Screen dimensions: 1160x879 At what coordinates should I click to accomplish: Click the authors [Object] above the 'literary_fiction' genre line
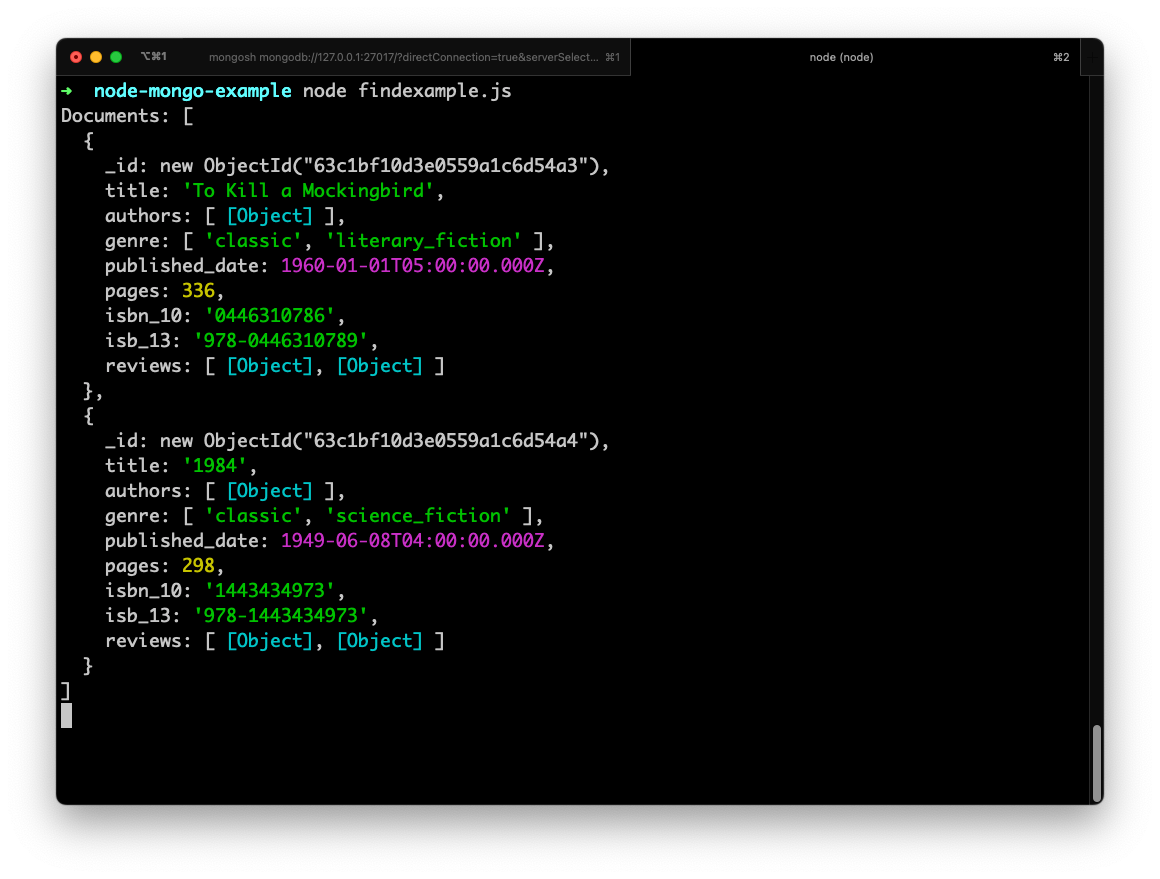[270, 216]
